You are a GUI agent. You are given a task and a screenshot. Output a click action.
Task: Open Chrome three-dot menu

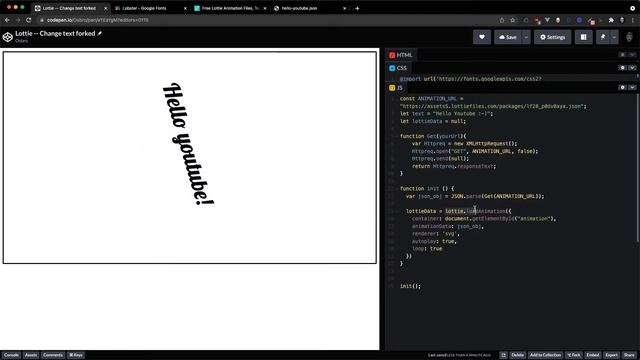coord(633,20)
